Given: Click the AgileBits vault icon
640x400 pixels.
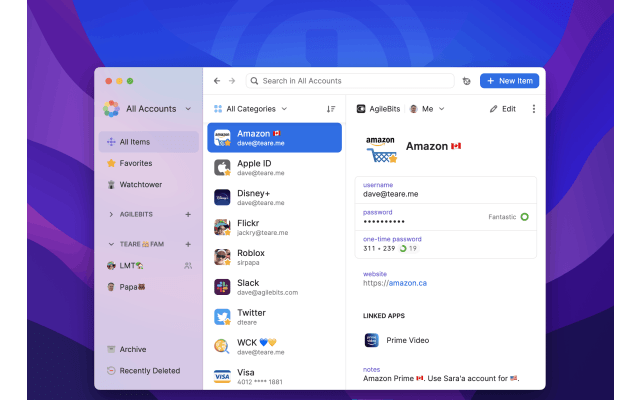Looking at the screenshot, I should [361, 109].
